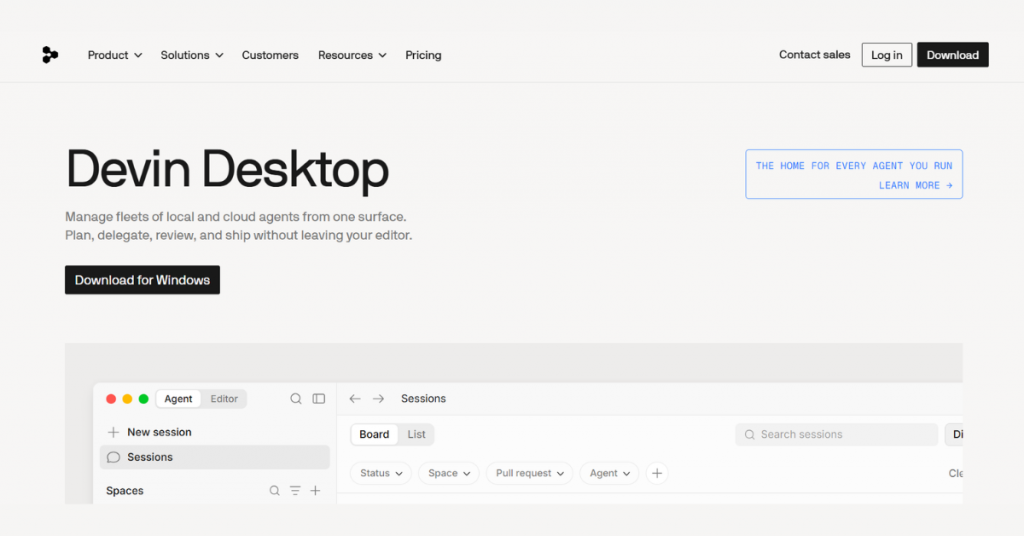Click the chat bubble icon beside Sessions
Screen dimensions: 1024x536
point(113,457)
